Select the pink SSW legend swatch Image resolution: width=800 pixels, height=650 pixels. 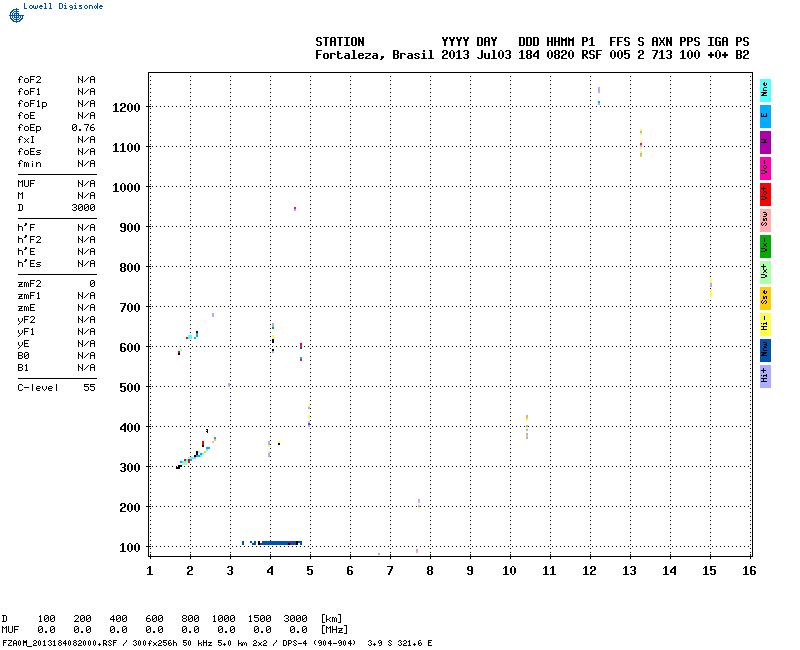pyautogui.click(x=765, y=220)
